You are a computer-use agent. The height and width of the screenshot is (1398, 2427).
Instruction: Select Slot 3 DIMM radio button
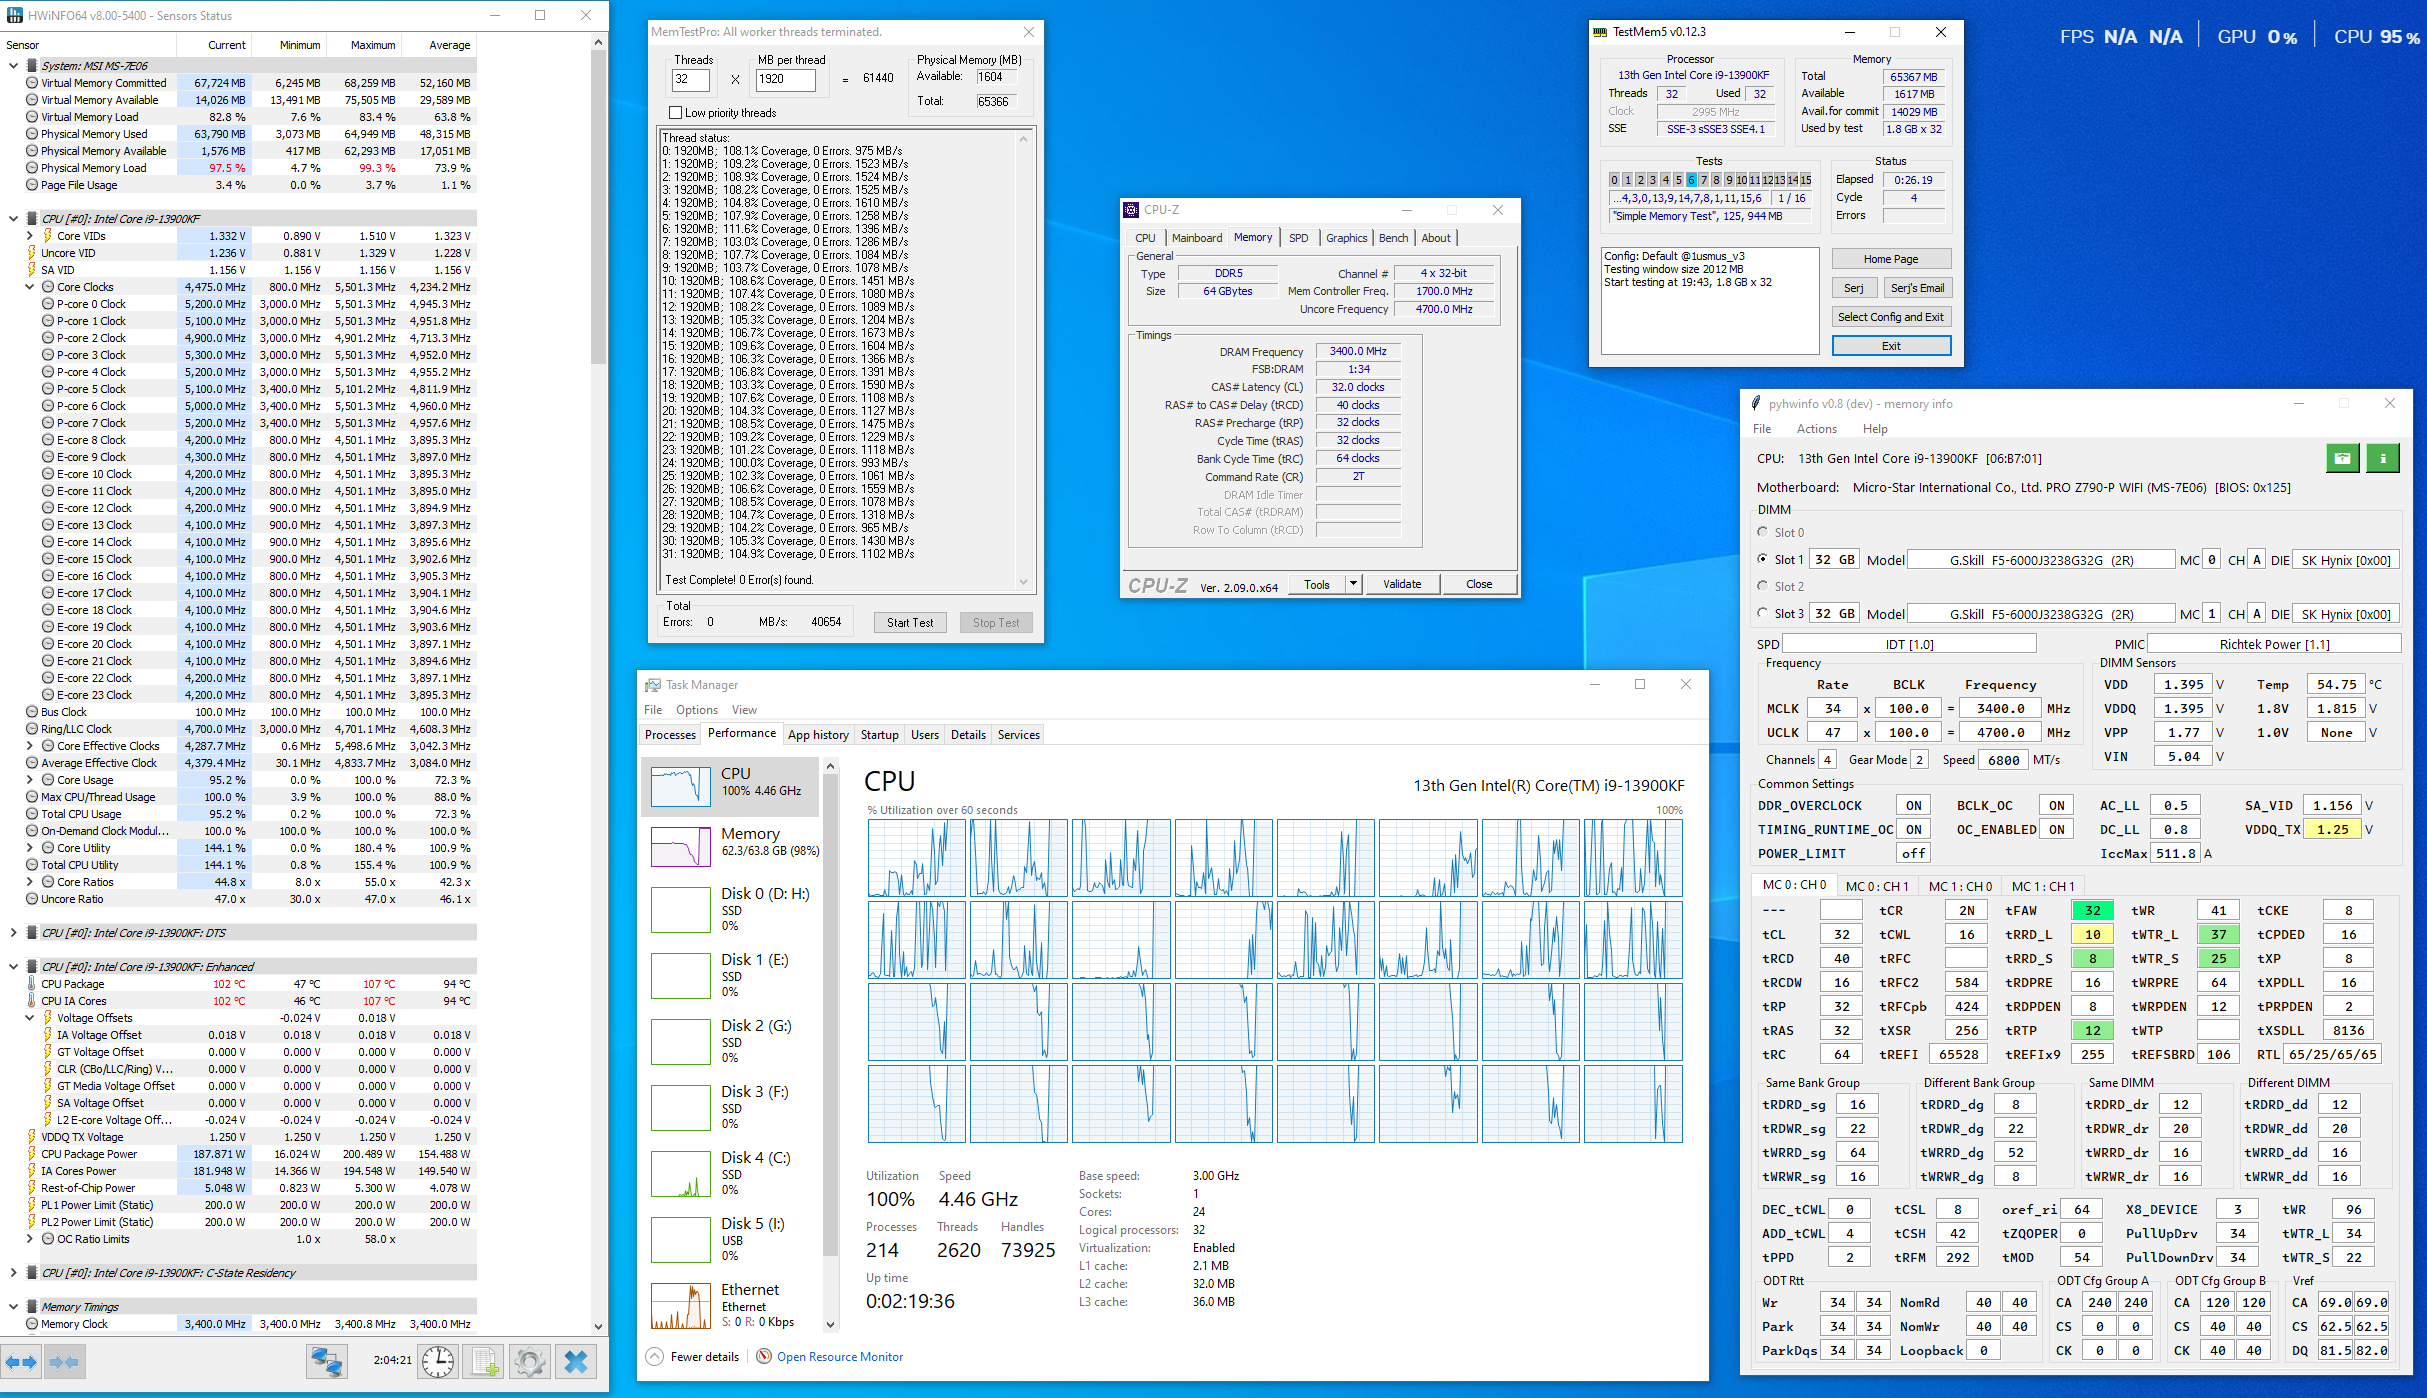point(1763,613)
